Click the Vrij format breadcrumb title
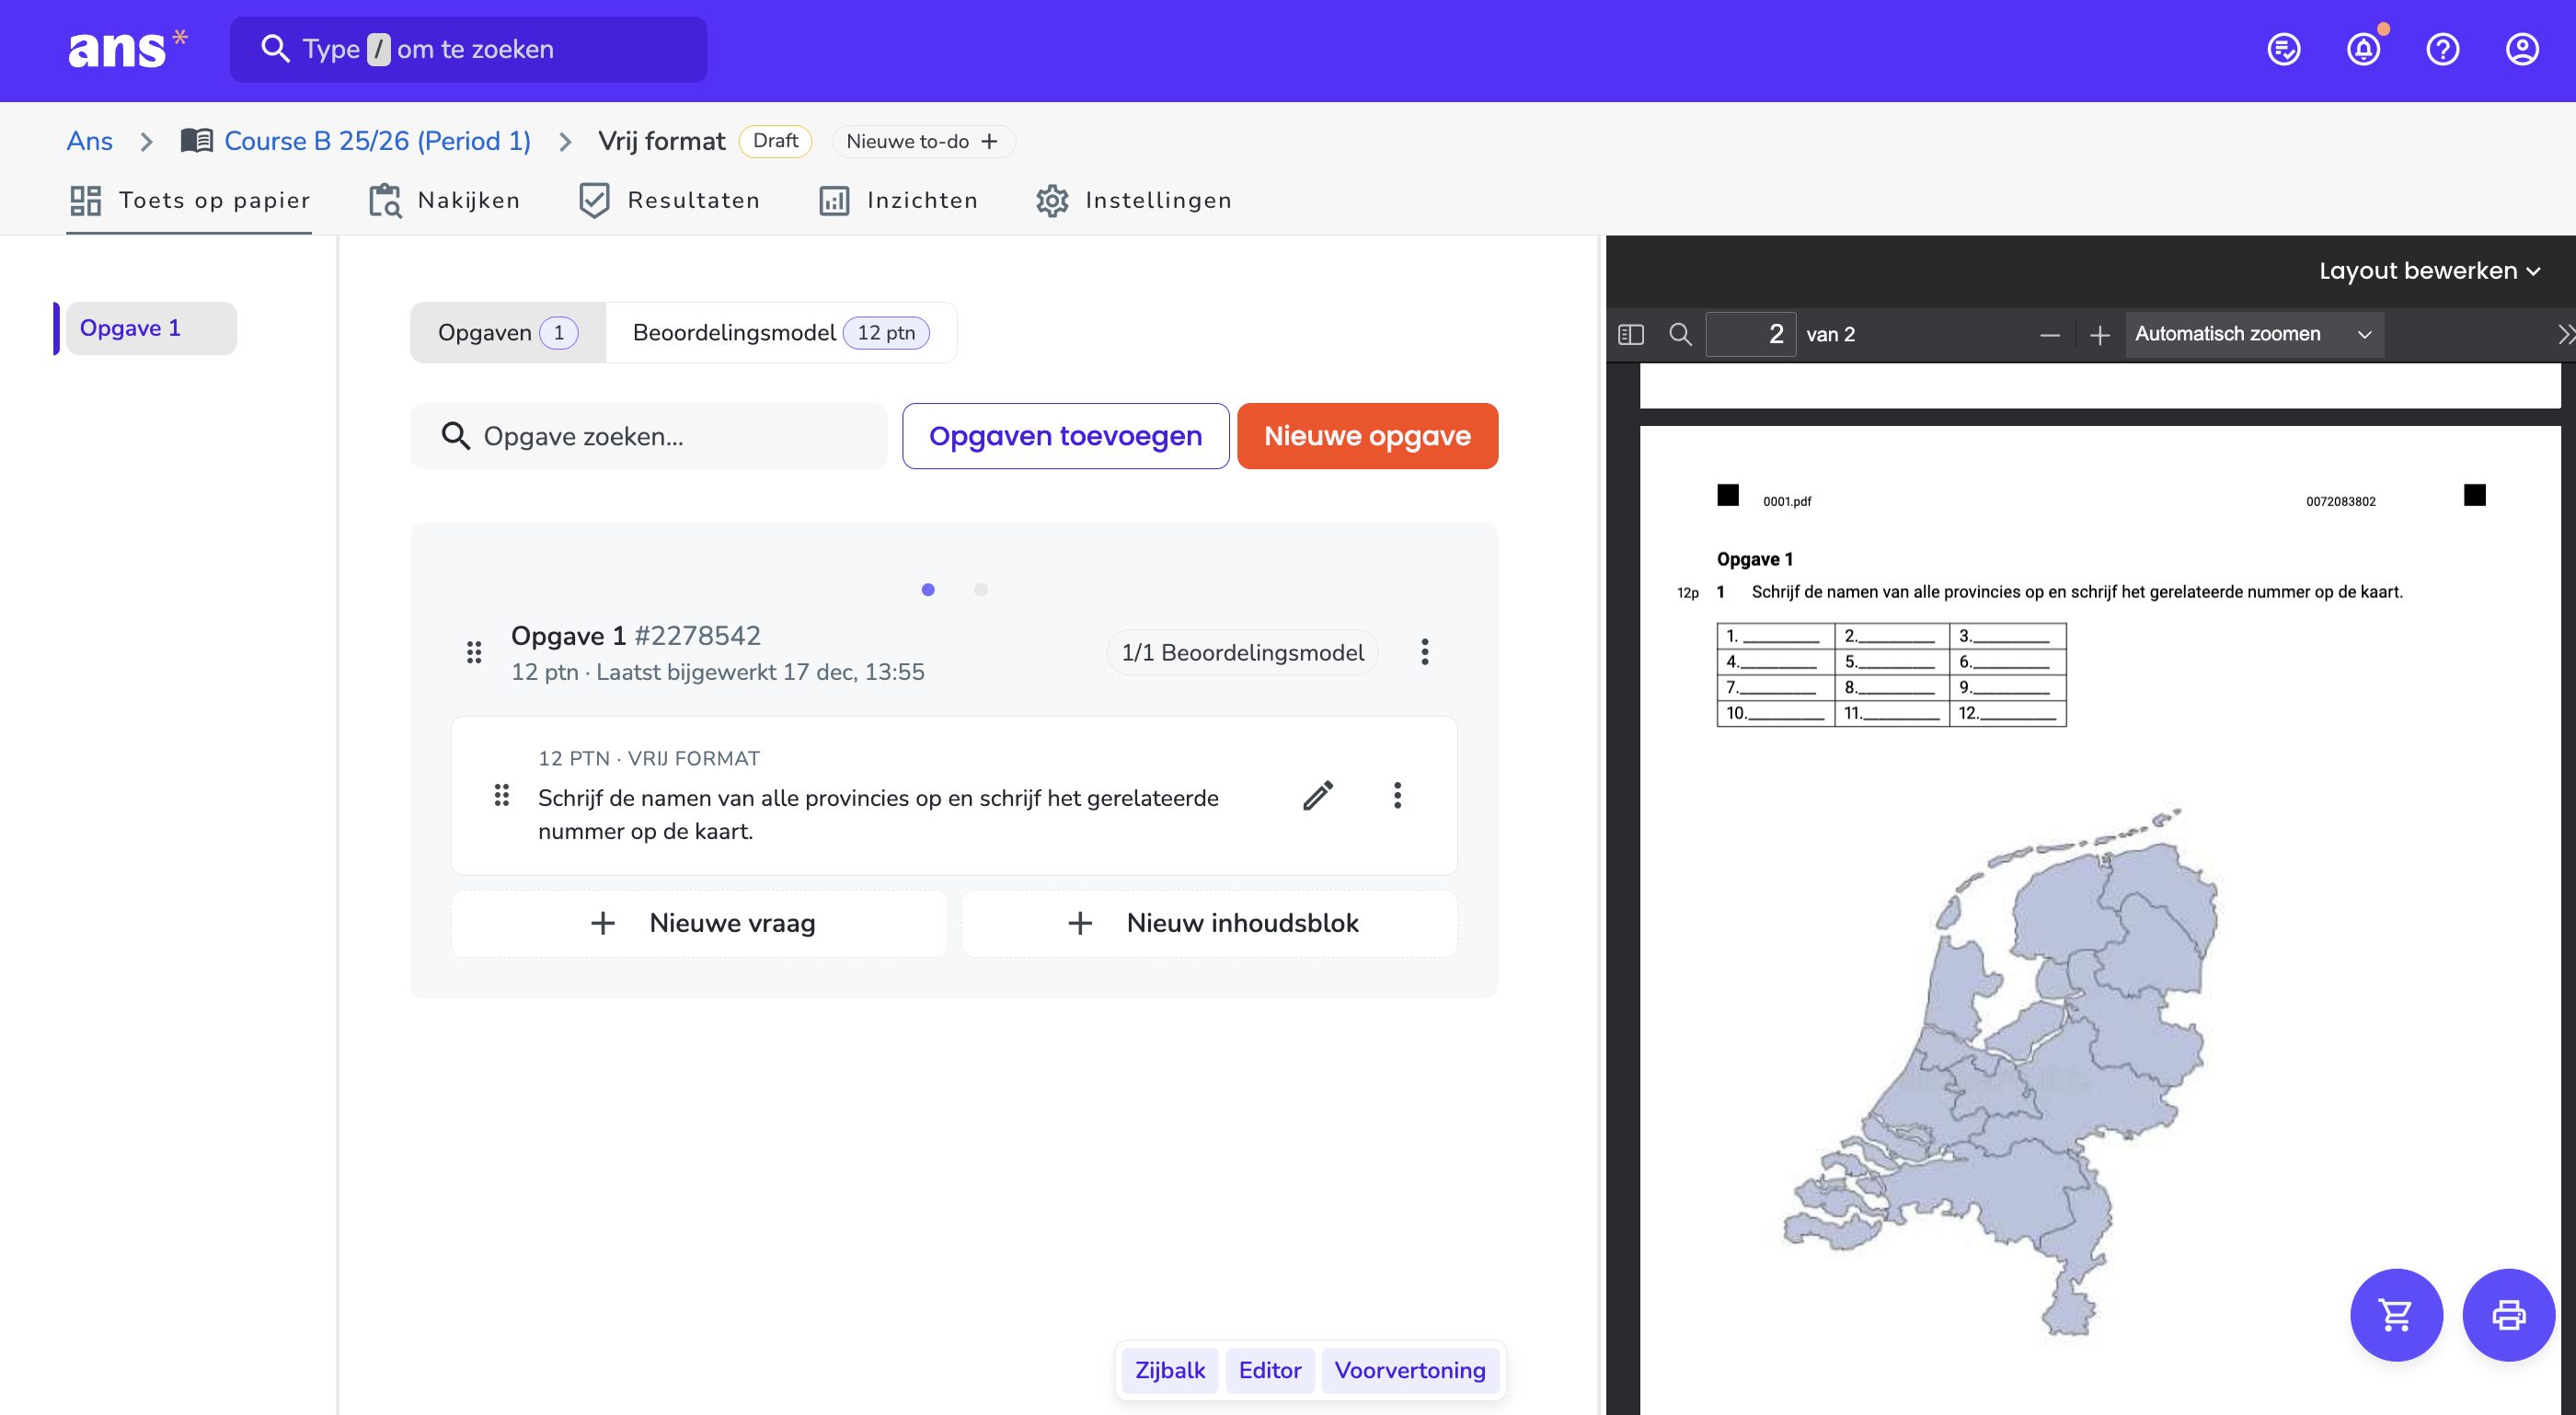The image size is (2576, 1415). (x=661, y=141)
